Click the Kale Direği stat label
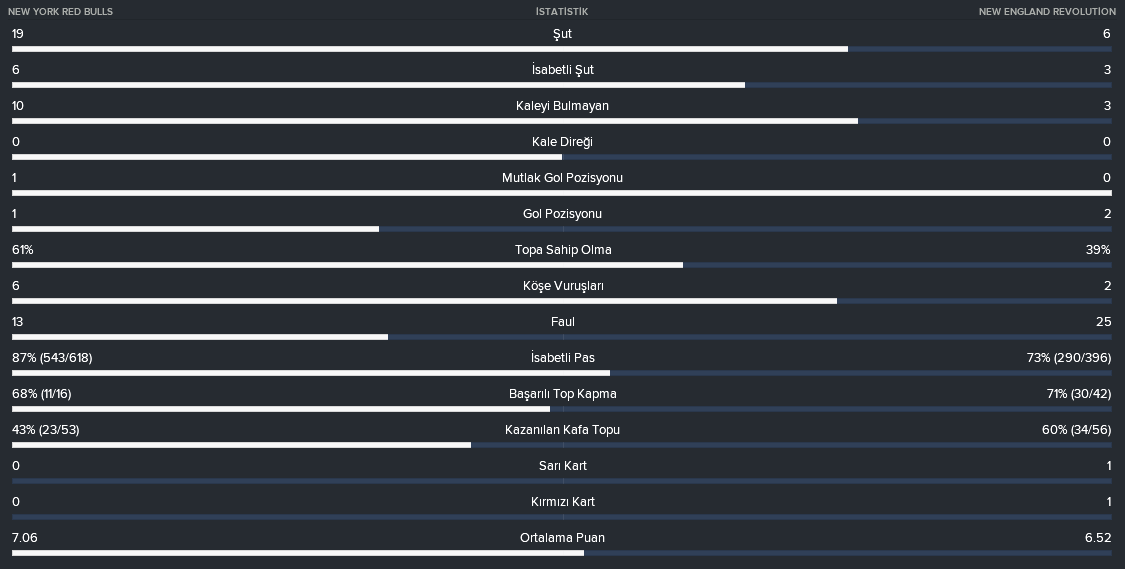The width and height of the screenshot is (1125, 569). 562,142
